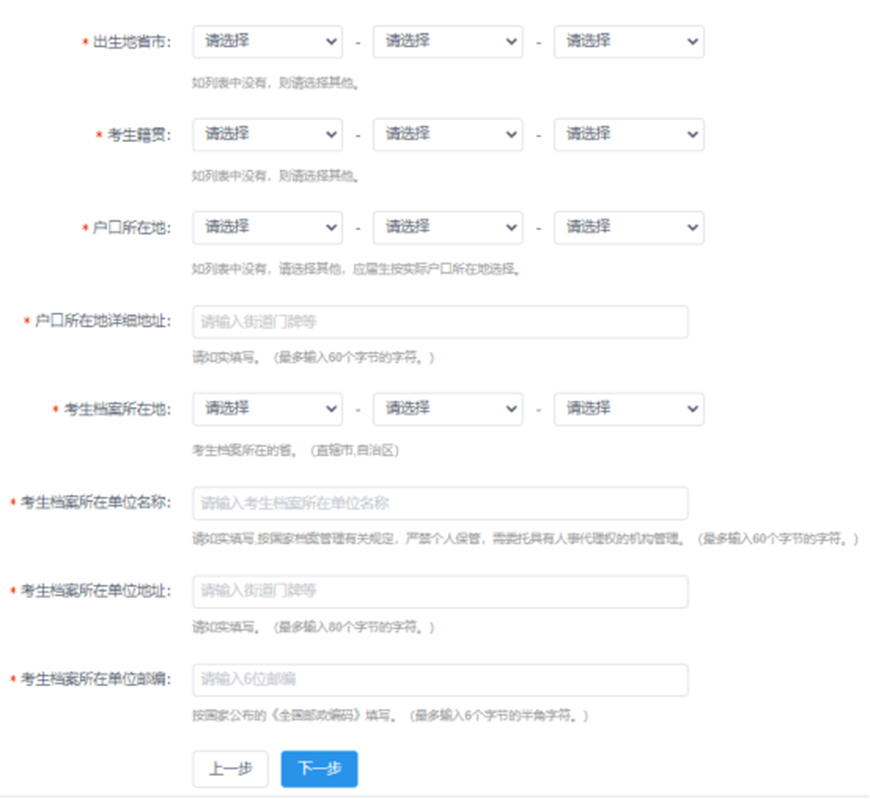The image size is (870, 799).
Task: Open third dropdown for 考生档案所在地
Action: tap(629, 409)
